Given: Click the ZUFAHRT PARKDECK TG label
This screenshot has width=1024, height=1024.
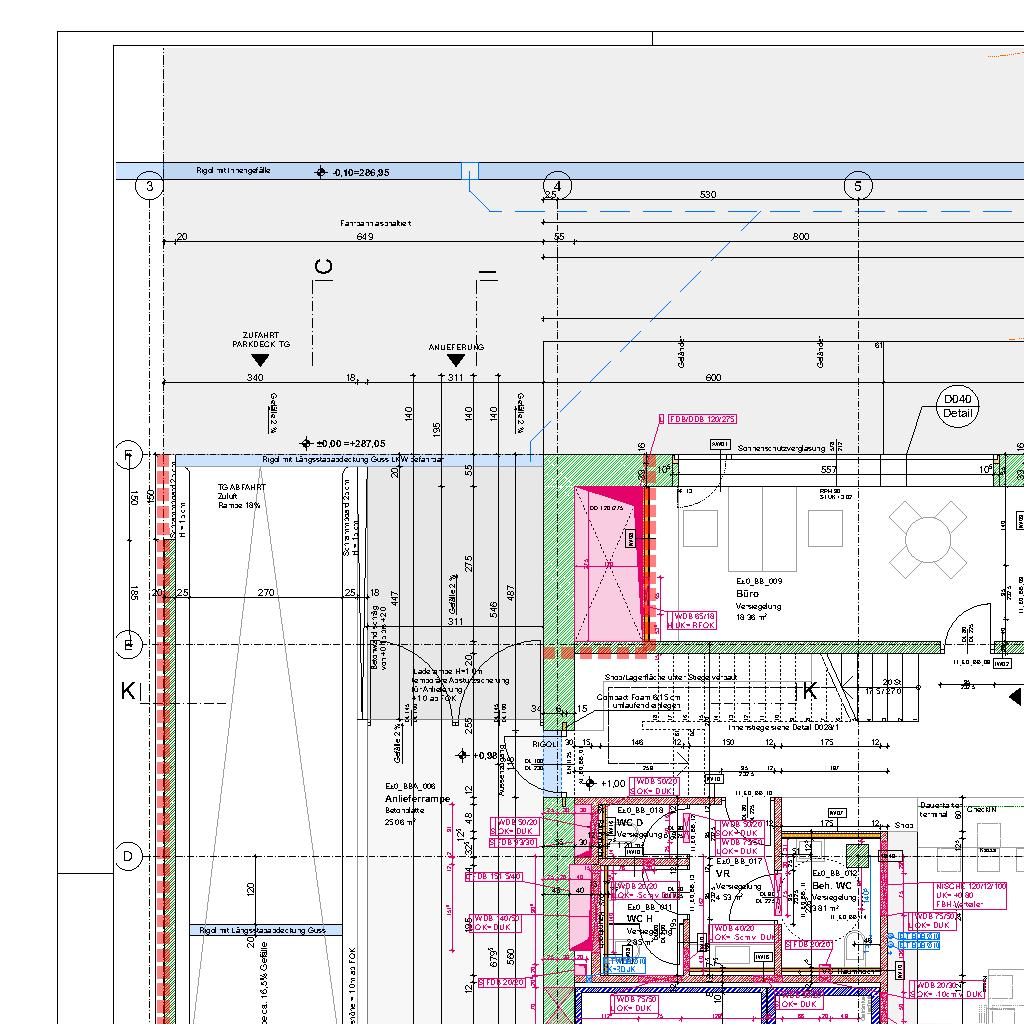Looking at the screenshot, I should 261,340.
